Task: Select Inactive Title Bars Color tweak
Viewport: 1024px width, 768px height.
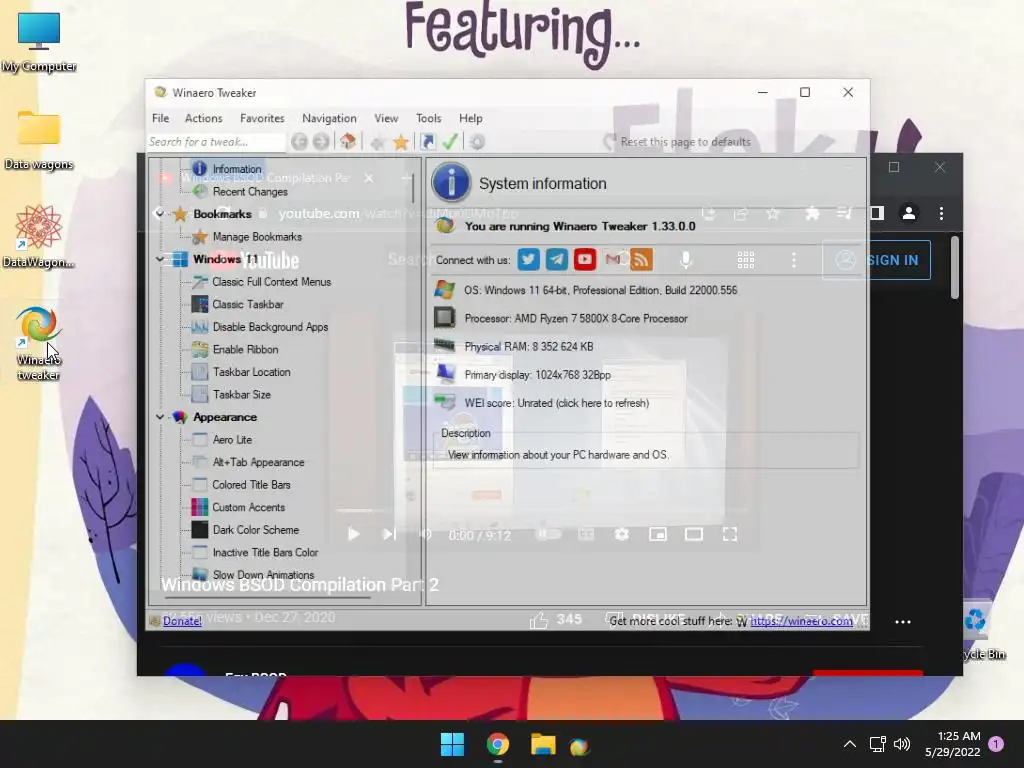Action: coord(265,552)
